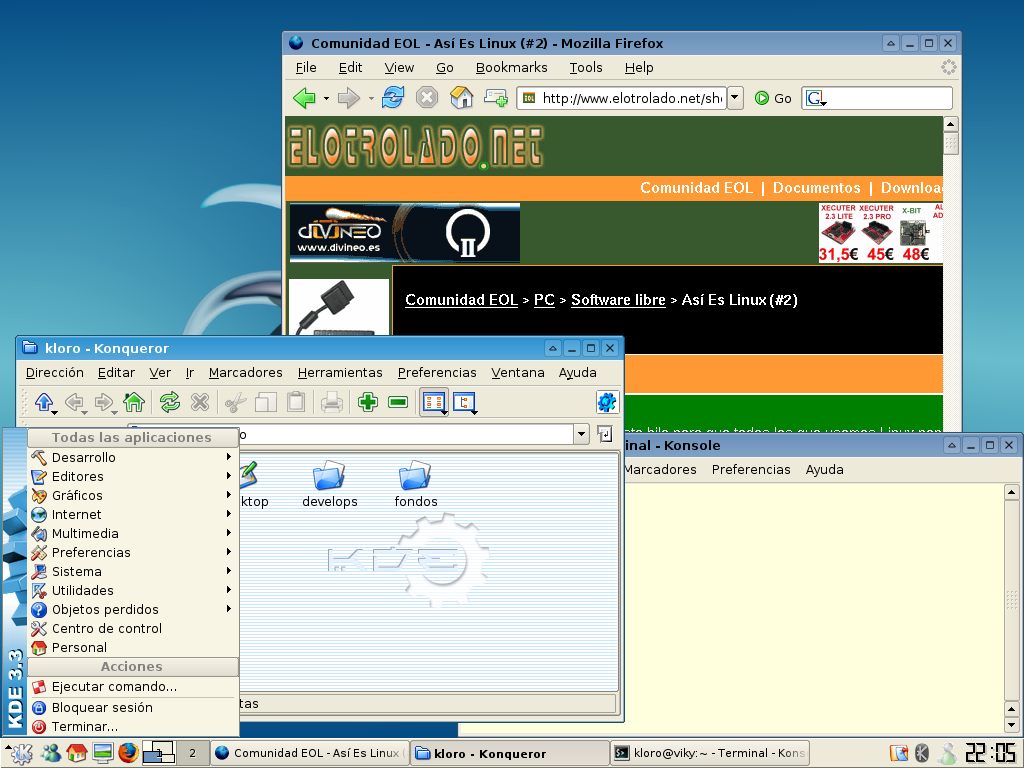Go to Firefox home page icon

click(x=461, y=98)
